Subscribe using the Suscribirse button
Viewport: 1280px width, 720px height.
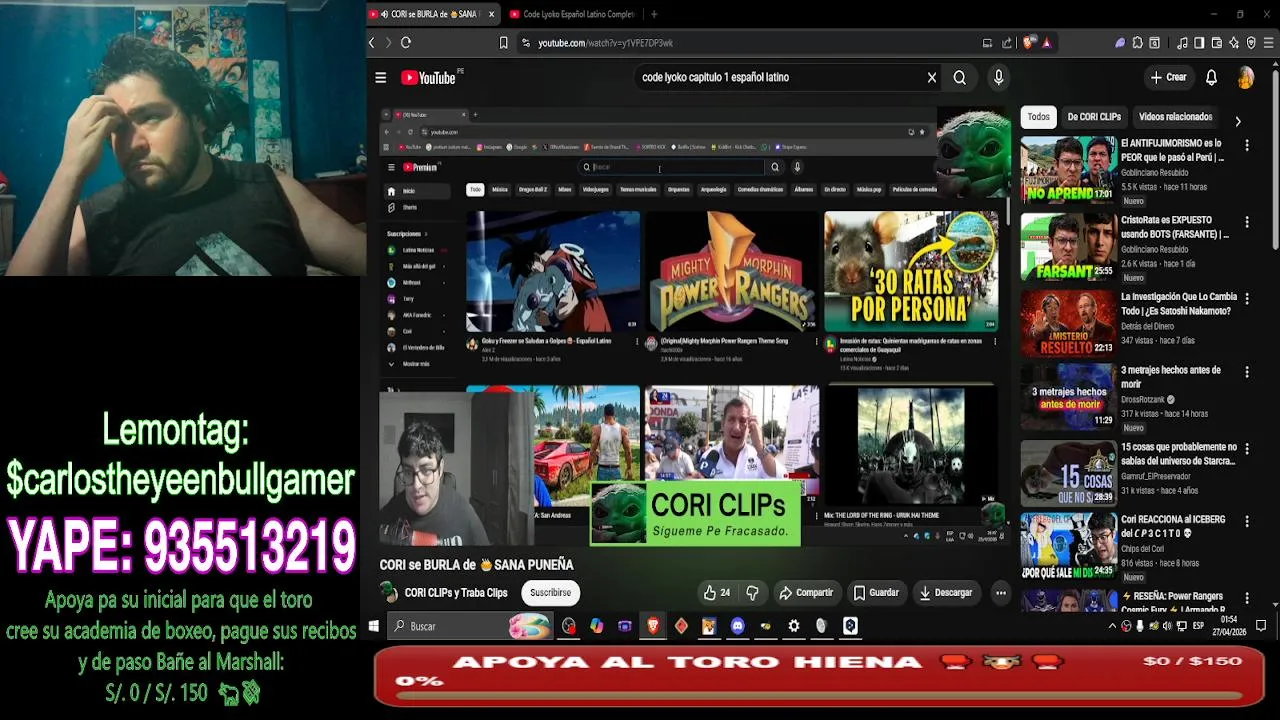(550, 592)
